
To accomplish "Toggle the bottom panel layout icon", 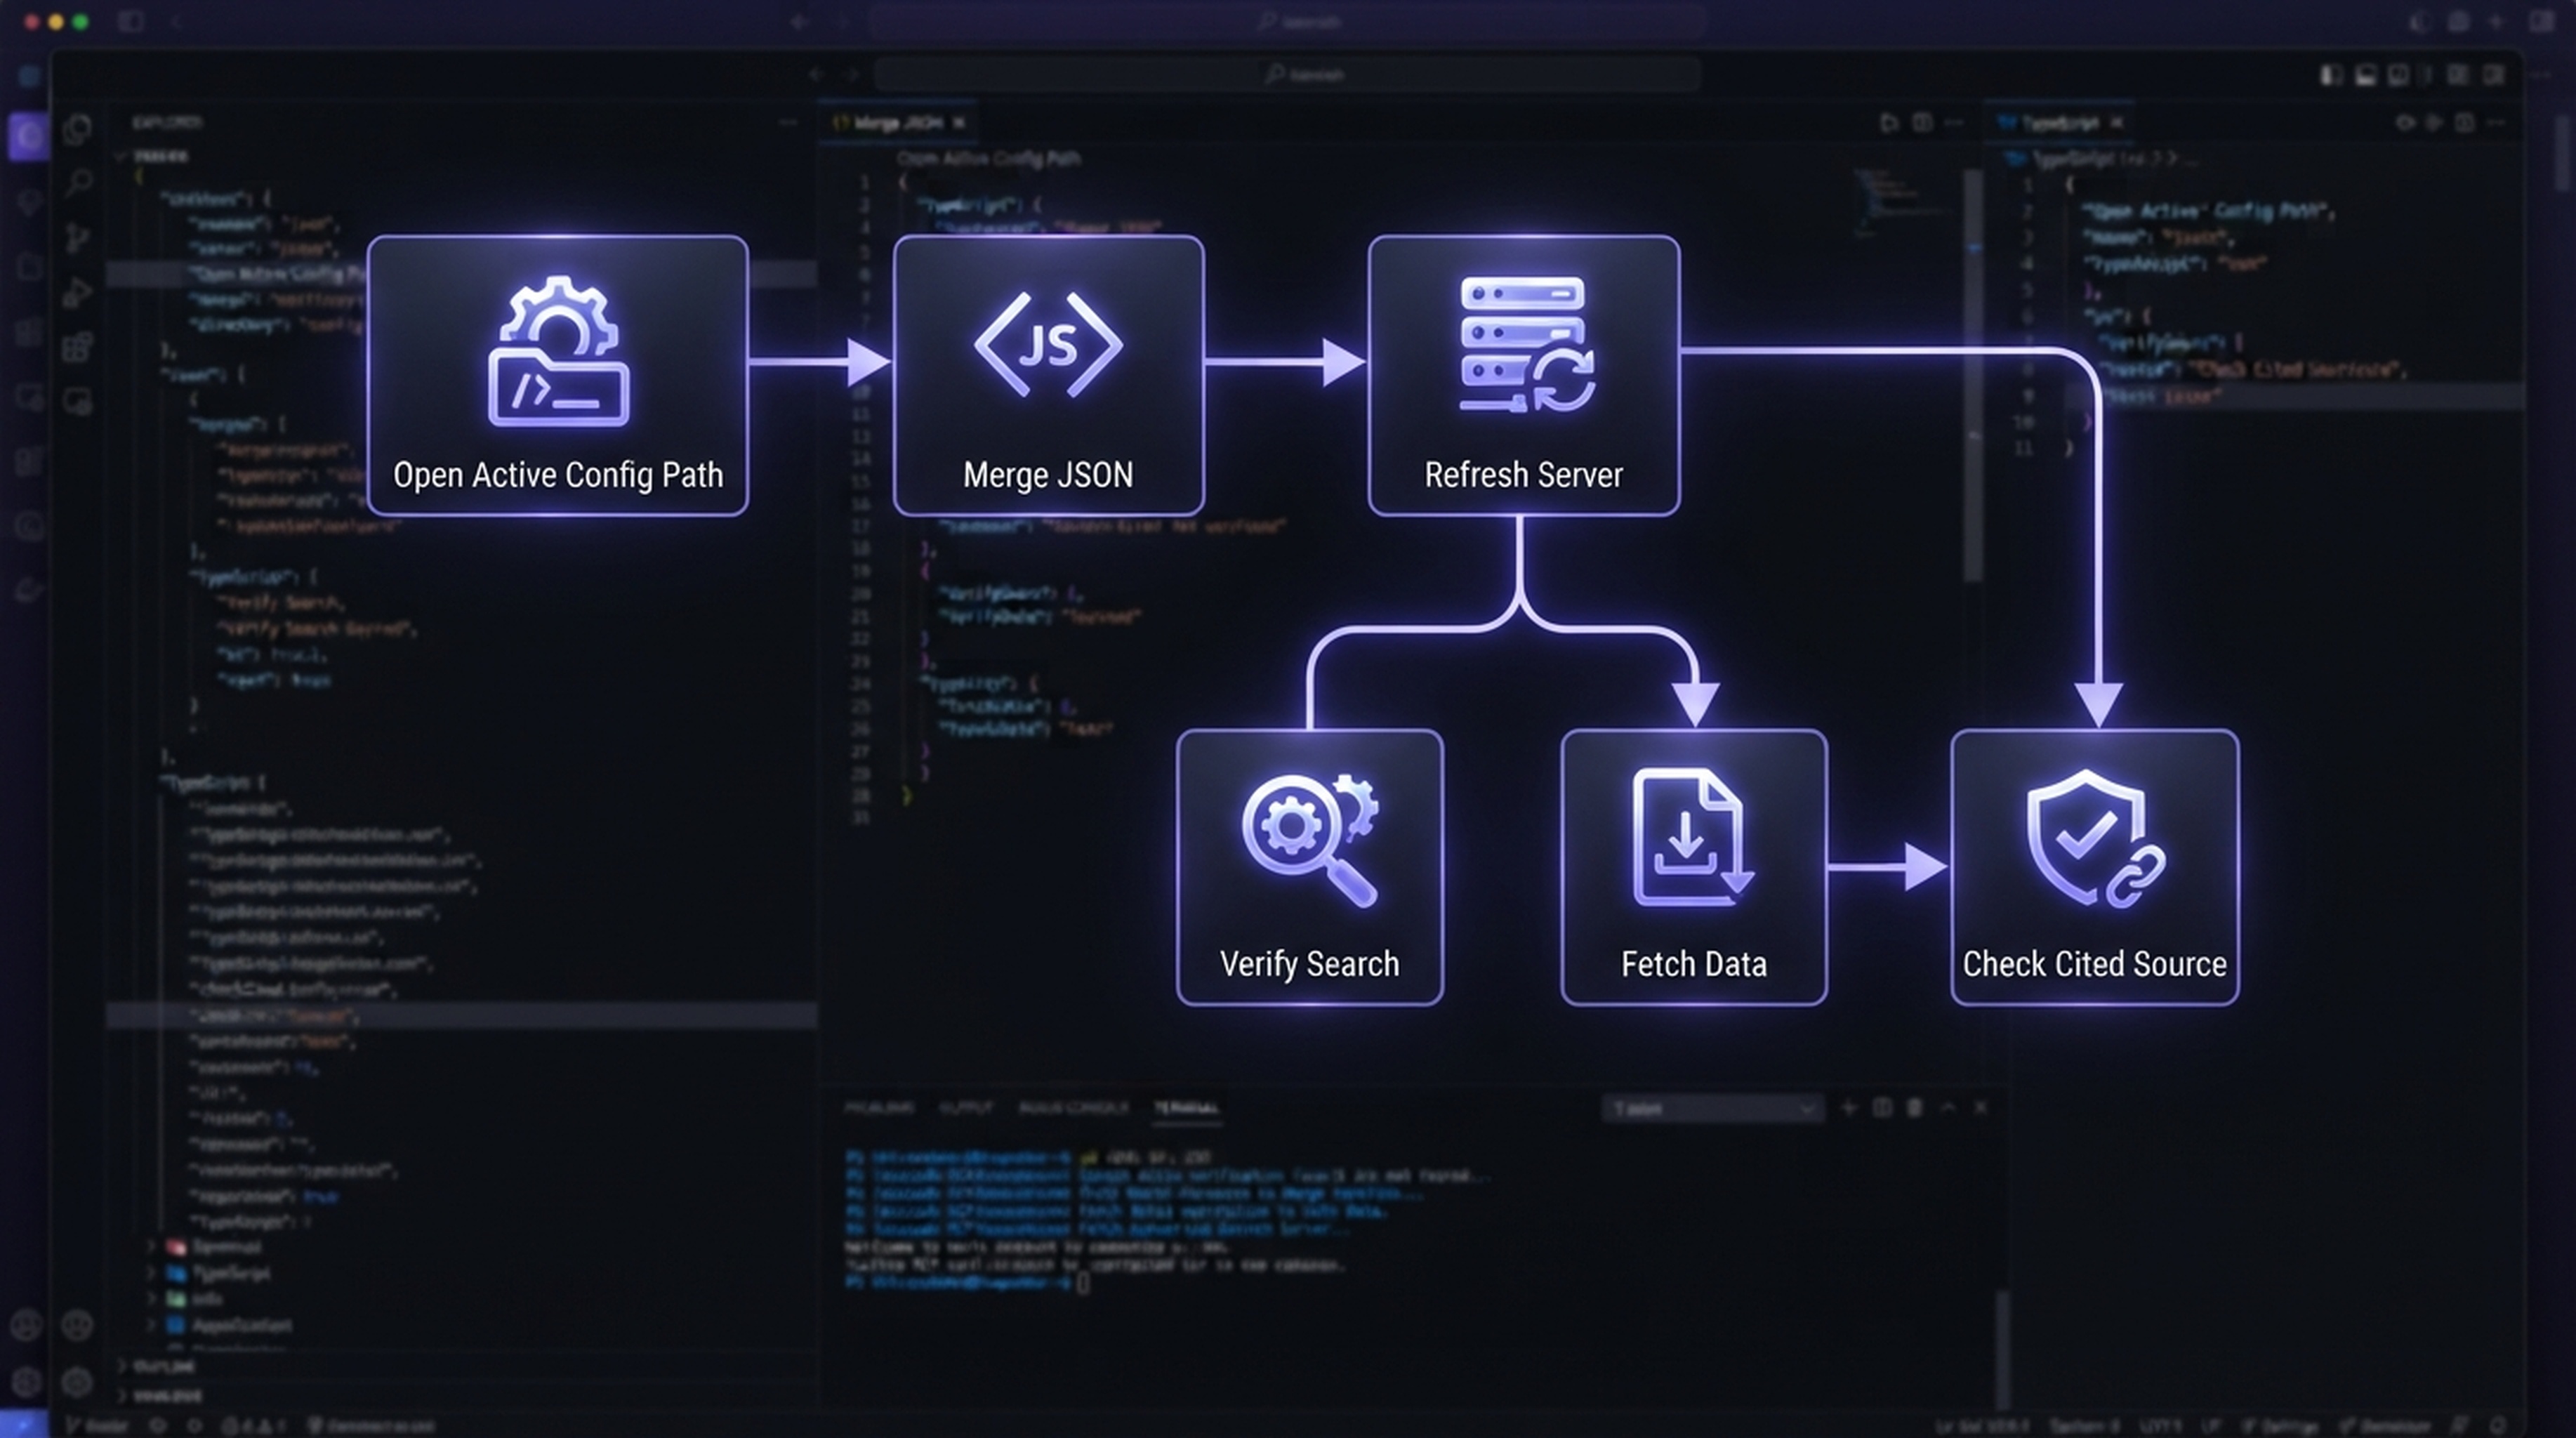I will (x=2365, y=75).
